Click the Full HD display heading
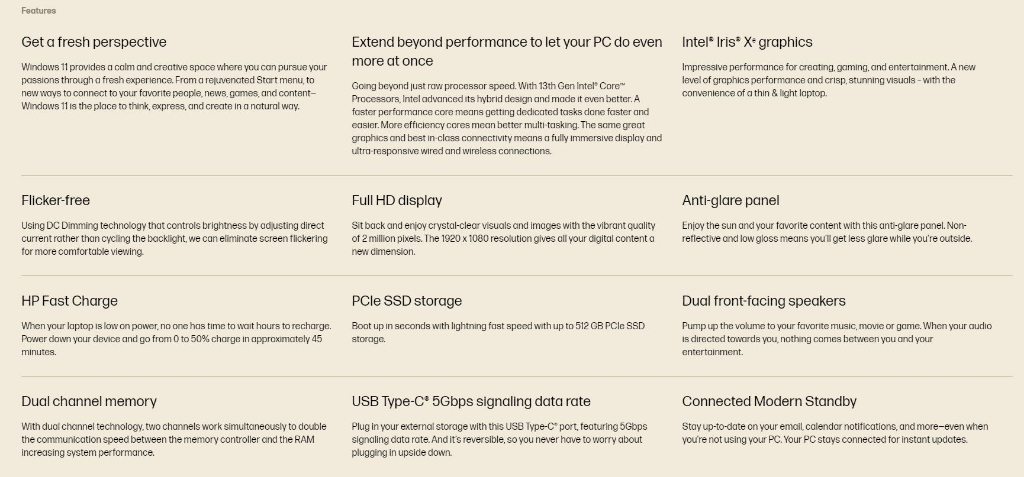Image resolution: width=1024 pixels, height=477 pixels. point(397,200)
